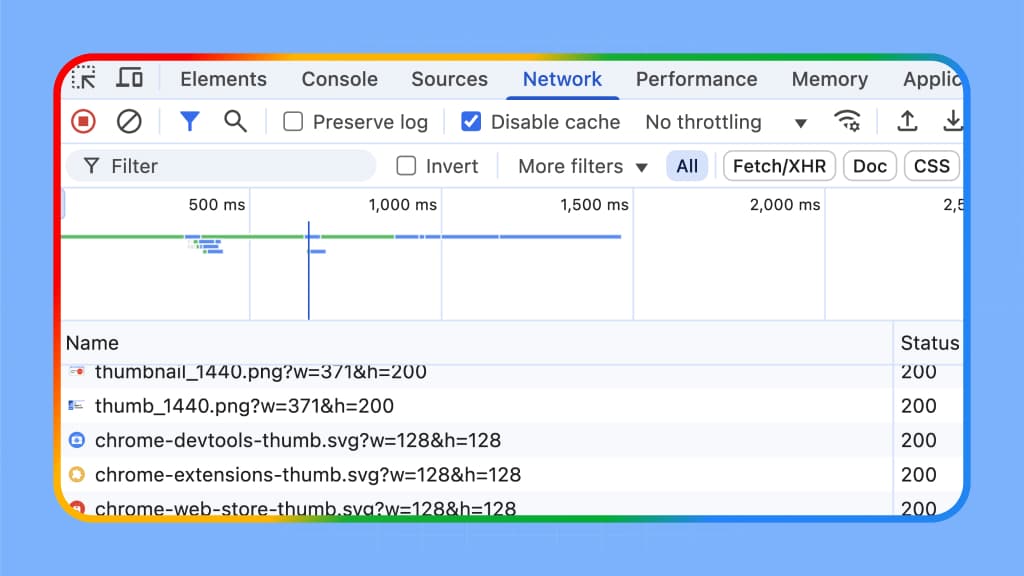Select the chrome-devtools-thumb.svg request row
This screenshot has height=576, width=1024.
(x=297, y=440)
